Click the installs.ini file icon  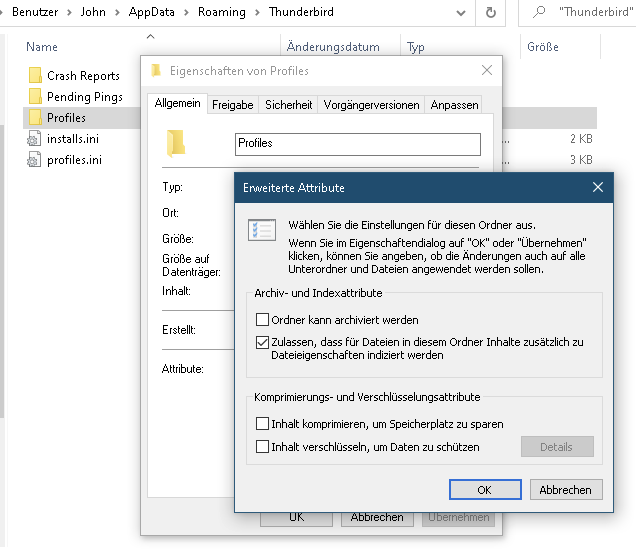click(35, 139)
